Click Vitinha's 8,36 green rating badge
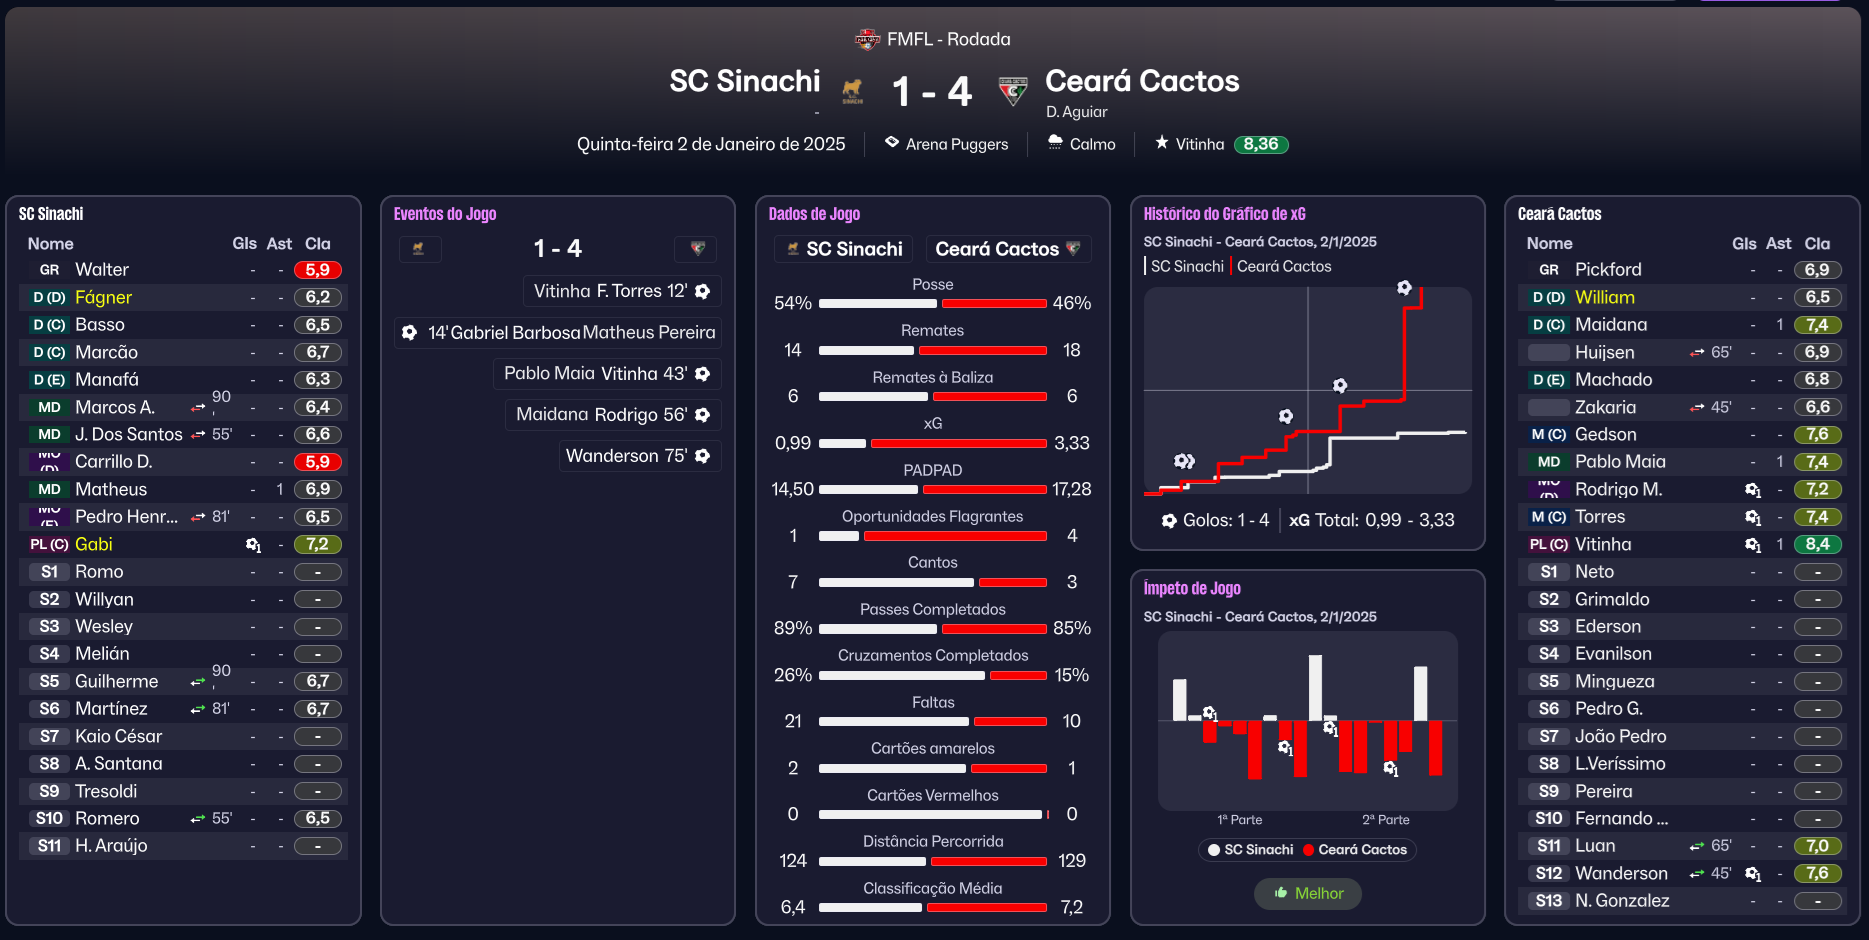Screen dimensions: 1869x940 coord(1261,144)
